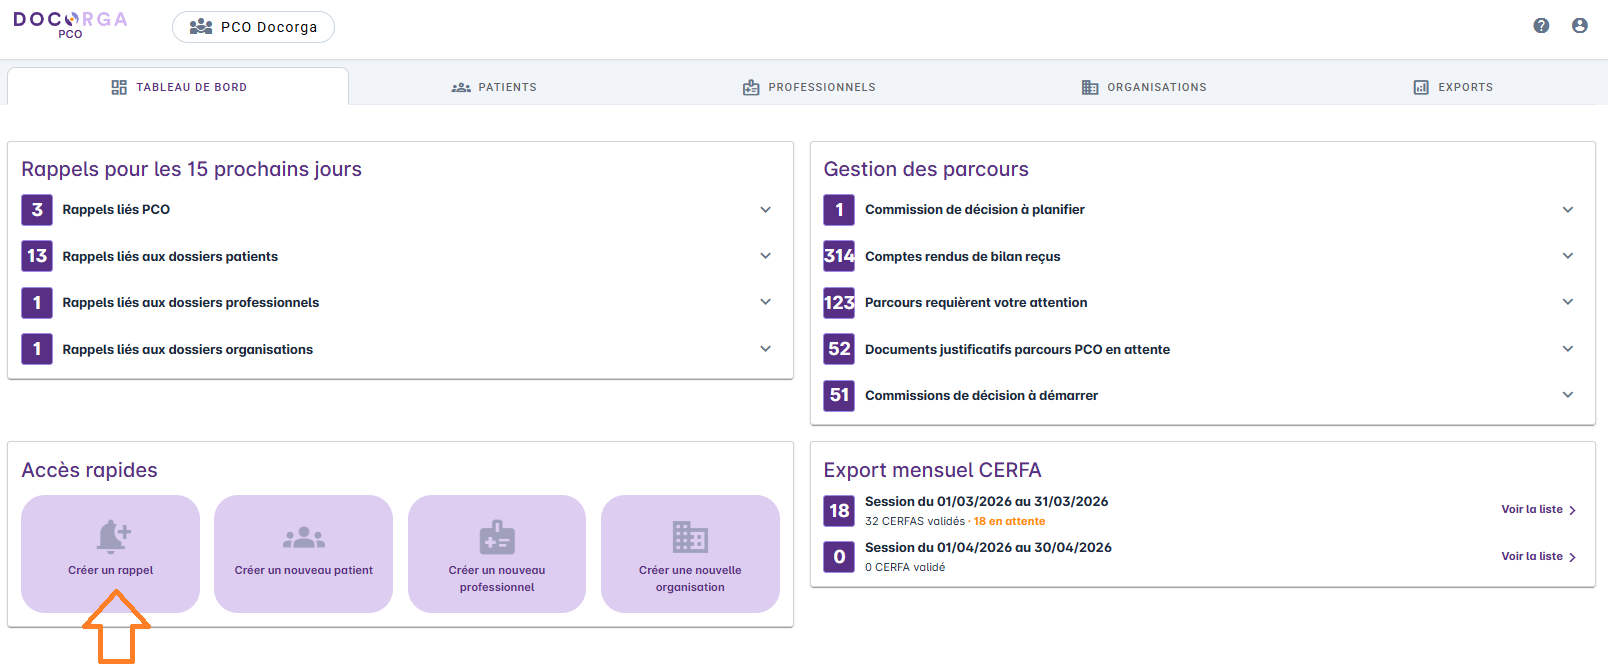Click the badge showing 314 comptes rendus

[839, 256]
